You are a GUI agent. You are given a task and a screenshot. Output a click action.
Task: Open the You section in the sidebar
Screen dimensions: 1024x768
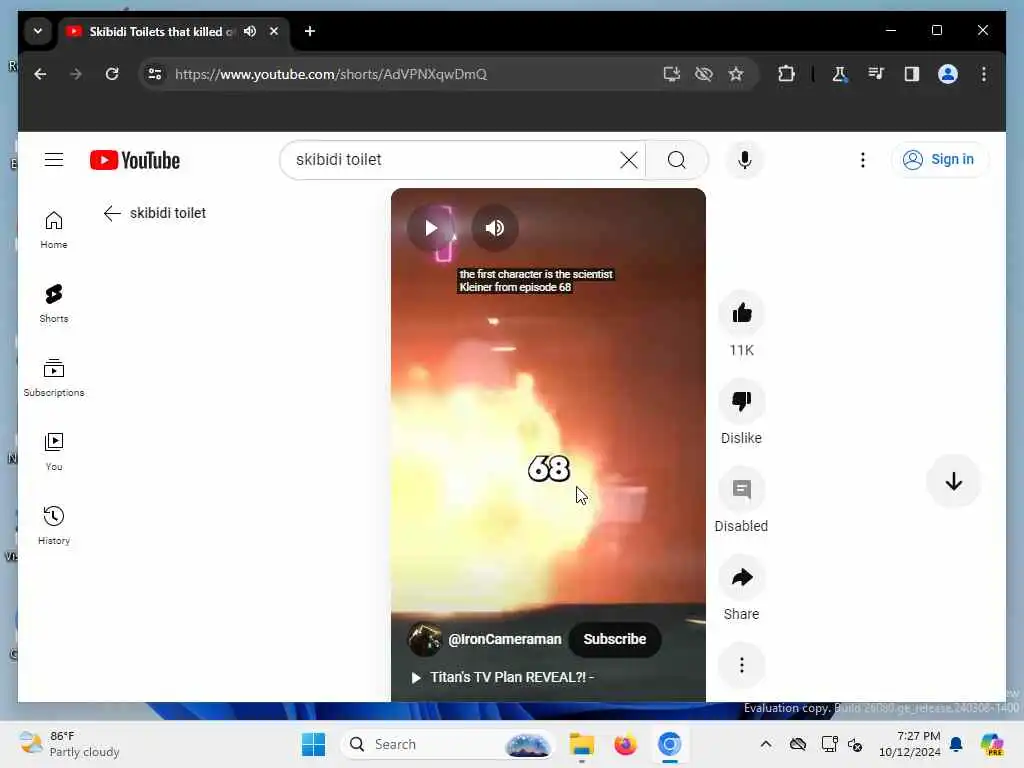pos(54,452)
